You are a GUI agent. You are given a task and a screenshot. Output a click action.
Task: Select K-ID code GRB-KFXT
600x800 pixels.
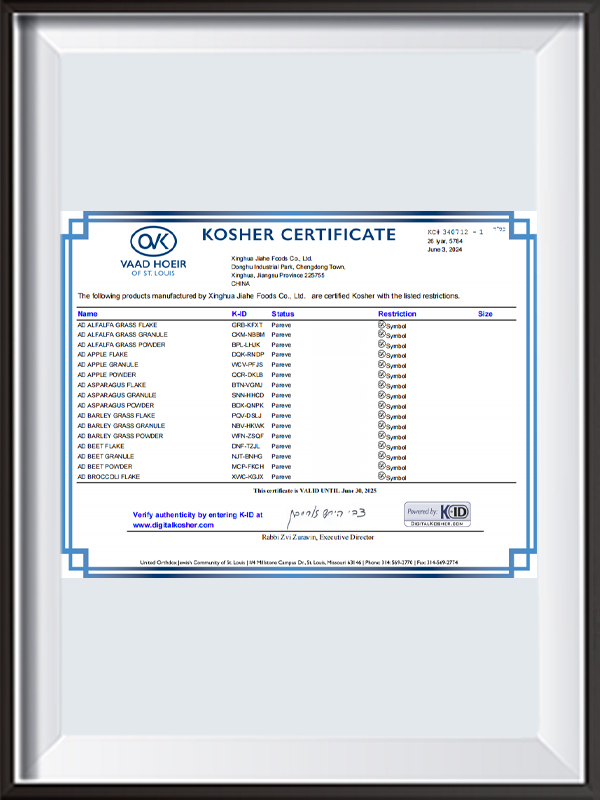246,325
